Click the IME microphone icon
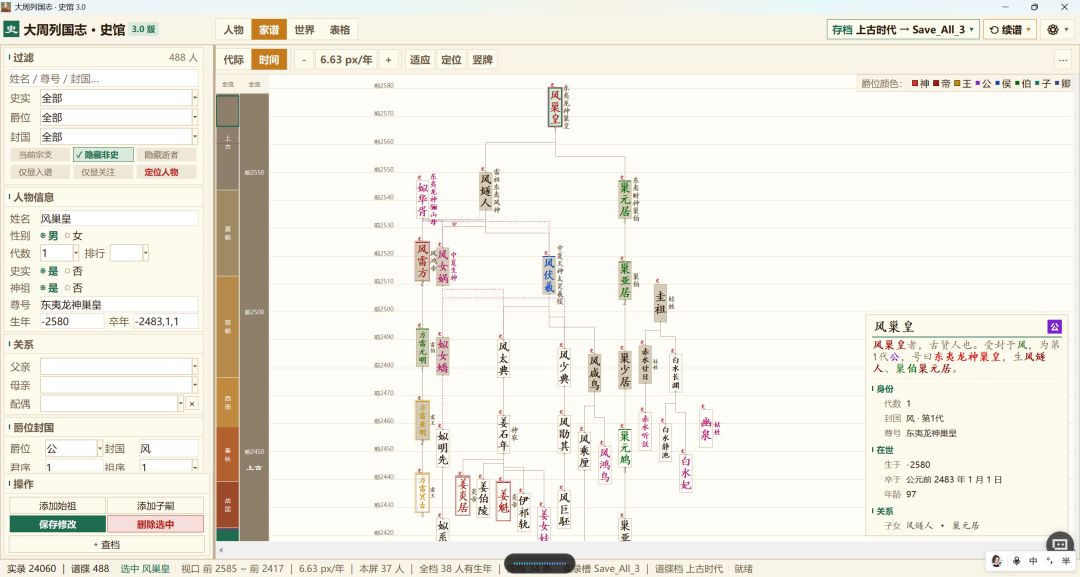The image size is (1080, 577). 1016,561
